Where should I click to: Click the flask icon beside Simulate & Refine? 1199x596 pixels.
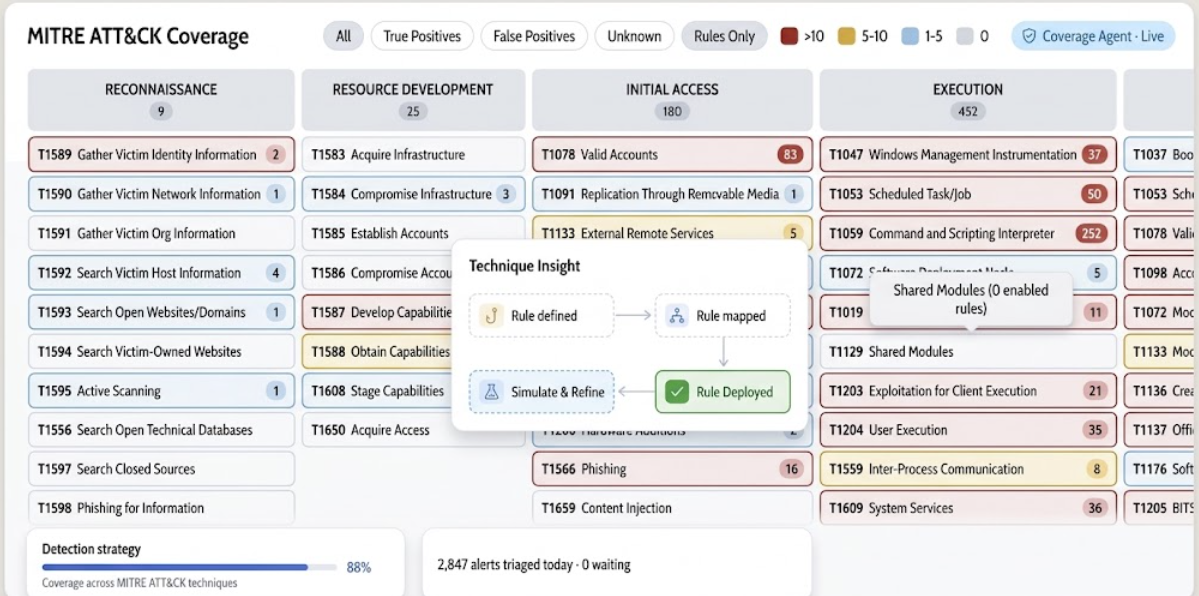(491, 392)
